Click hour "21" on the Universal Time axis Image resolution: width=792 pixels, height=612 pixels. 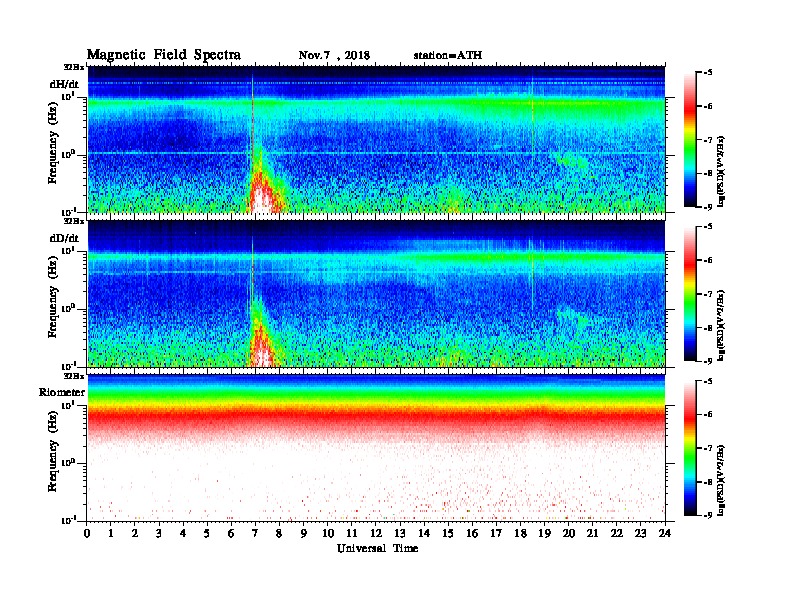click(592, 534)
